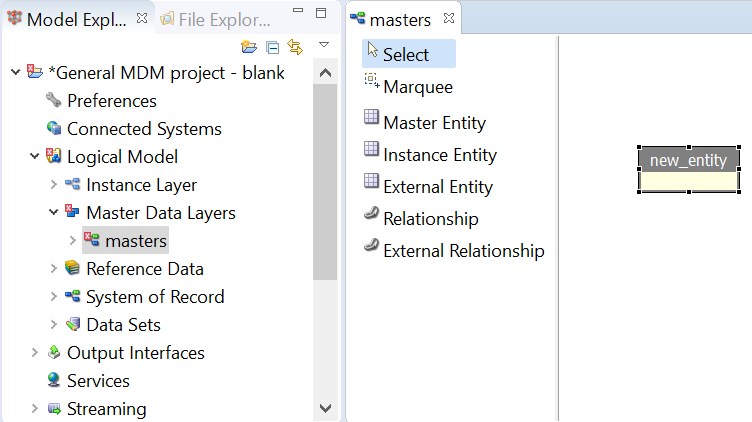Select the Marquee selection tool
The height and width of the screenshot is (422, 752).
(x=417, y=87)
